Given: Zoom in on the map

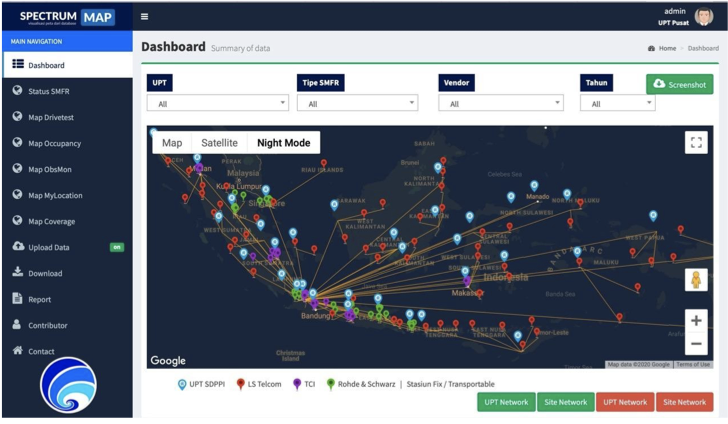Looking at the screenshot, I should (x=696, y=320).
